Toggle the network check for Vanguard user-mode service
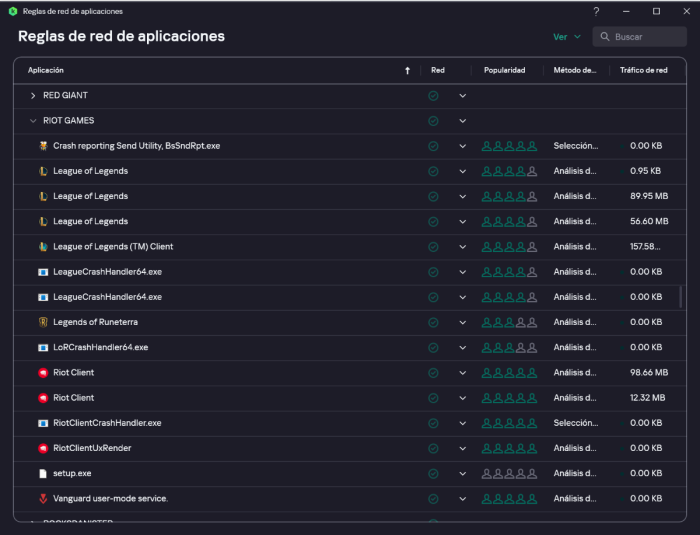The height and width of the screenshot is (535, 700). pos(433,499)
